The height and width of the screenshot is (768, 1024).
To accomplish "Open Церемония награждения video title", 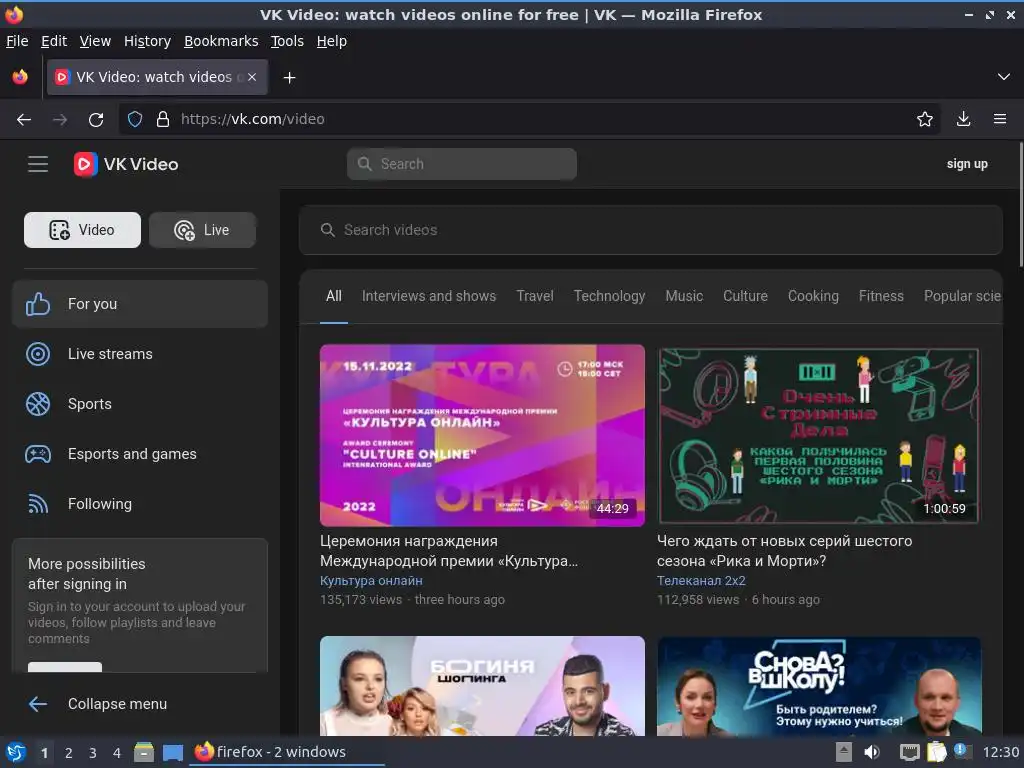I will [x=449, y=551].
